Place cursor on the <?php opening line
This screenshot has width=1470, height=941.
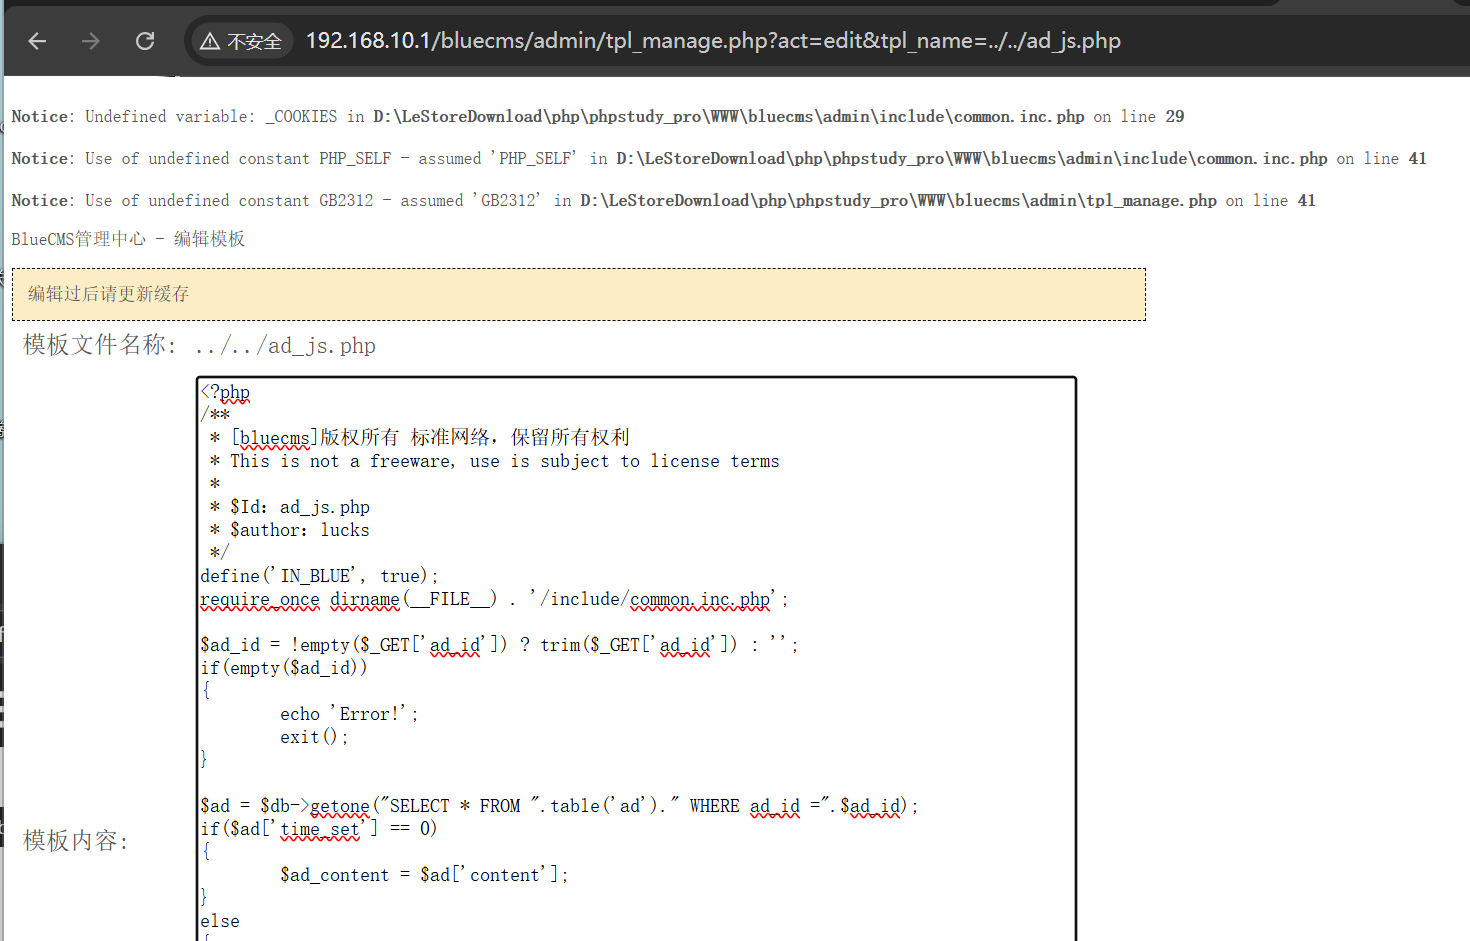click(226, 392)
